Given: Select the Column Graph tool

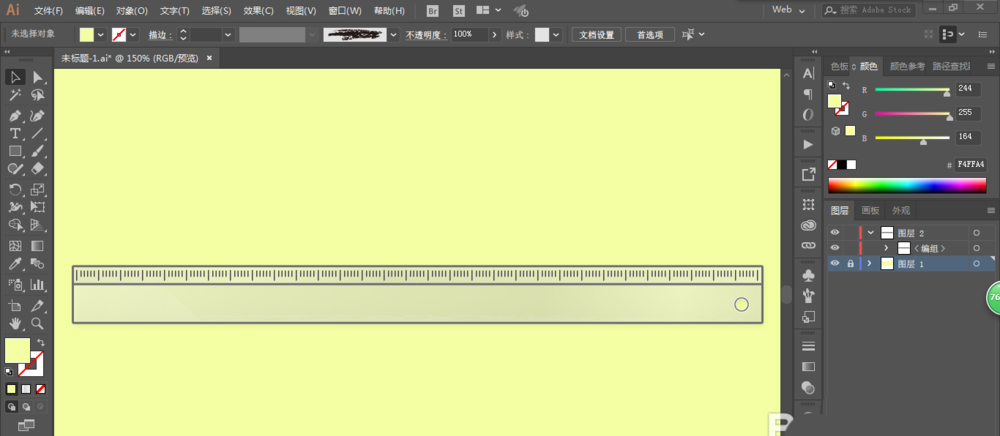Looking at the screenshot, I should (x=38, y=284).
